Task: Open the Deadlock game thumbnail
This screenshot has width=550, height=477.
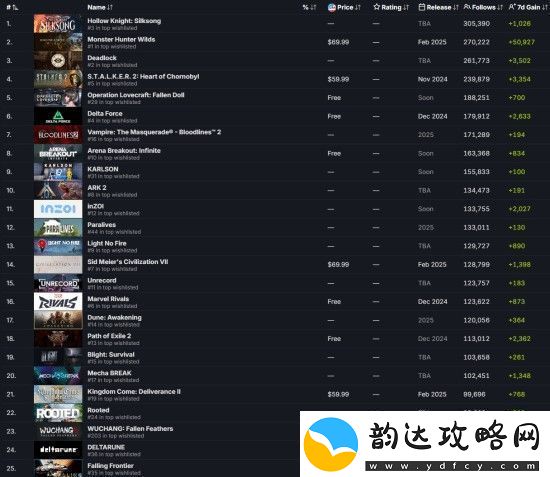Action: [x=58, y=61]
